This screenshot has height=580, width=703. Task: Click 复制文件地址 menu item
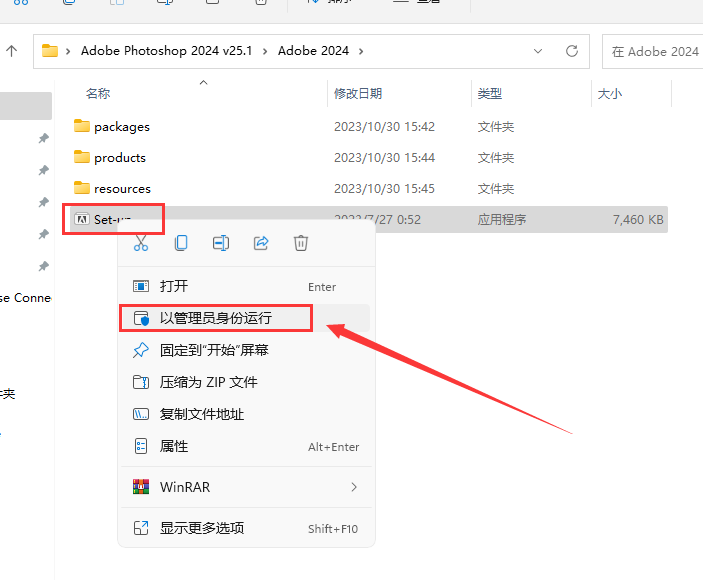(x=246, y=414)
